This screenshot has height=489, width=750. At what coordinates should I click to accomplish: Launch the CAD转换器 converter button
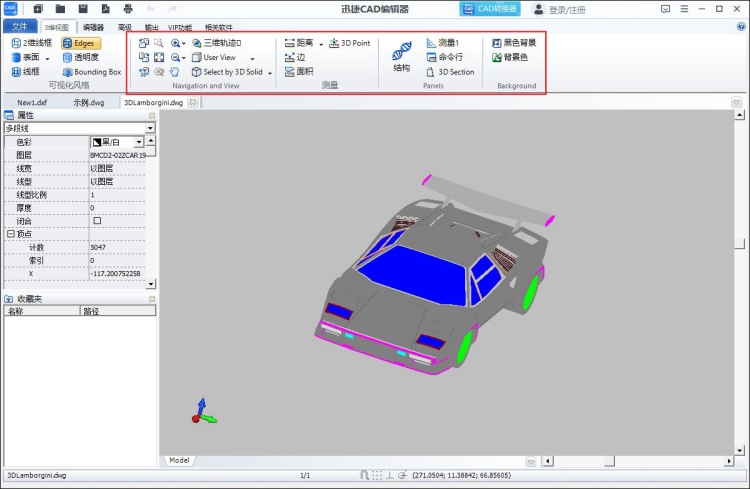coord(490,9)
